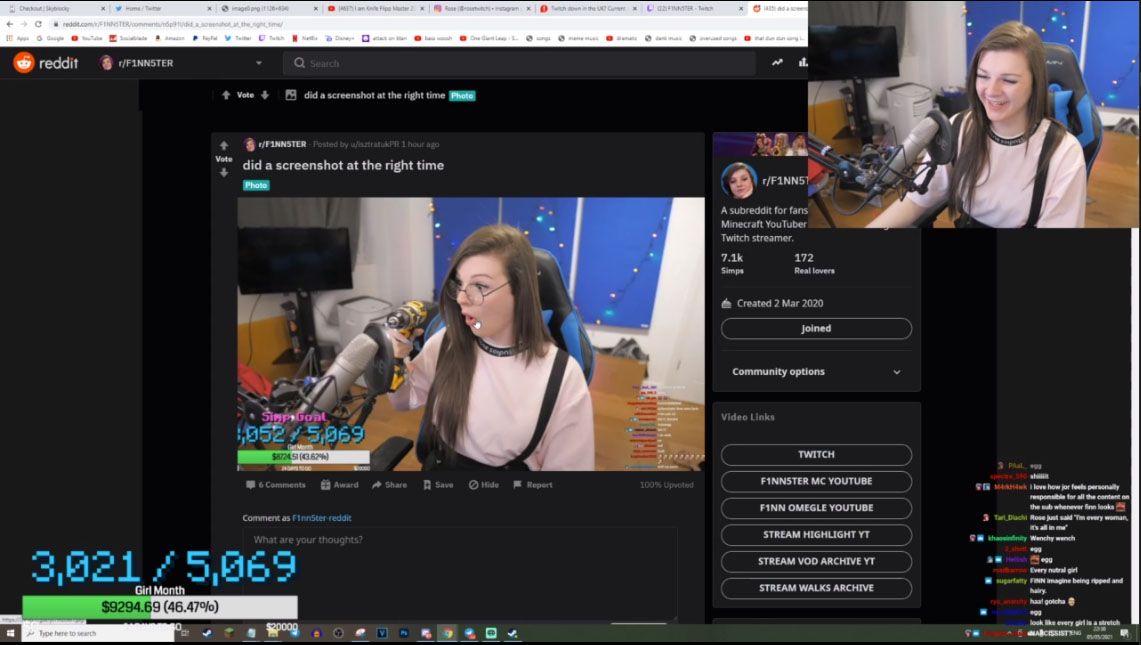Open STREAM VOD ARCHIVE YT link
Screen dimensions: 1141x645
(816, 561)
